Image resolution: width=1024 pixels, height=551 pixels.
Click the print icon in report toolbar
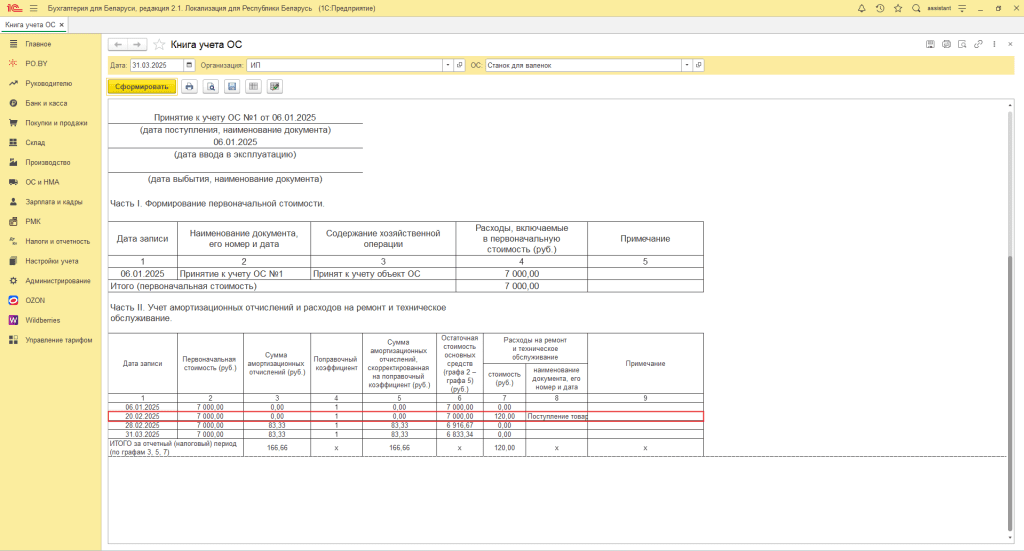(x=189, y=87)
